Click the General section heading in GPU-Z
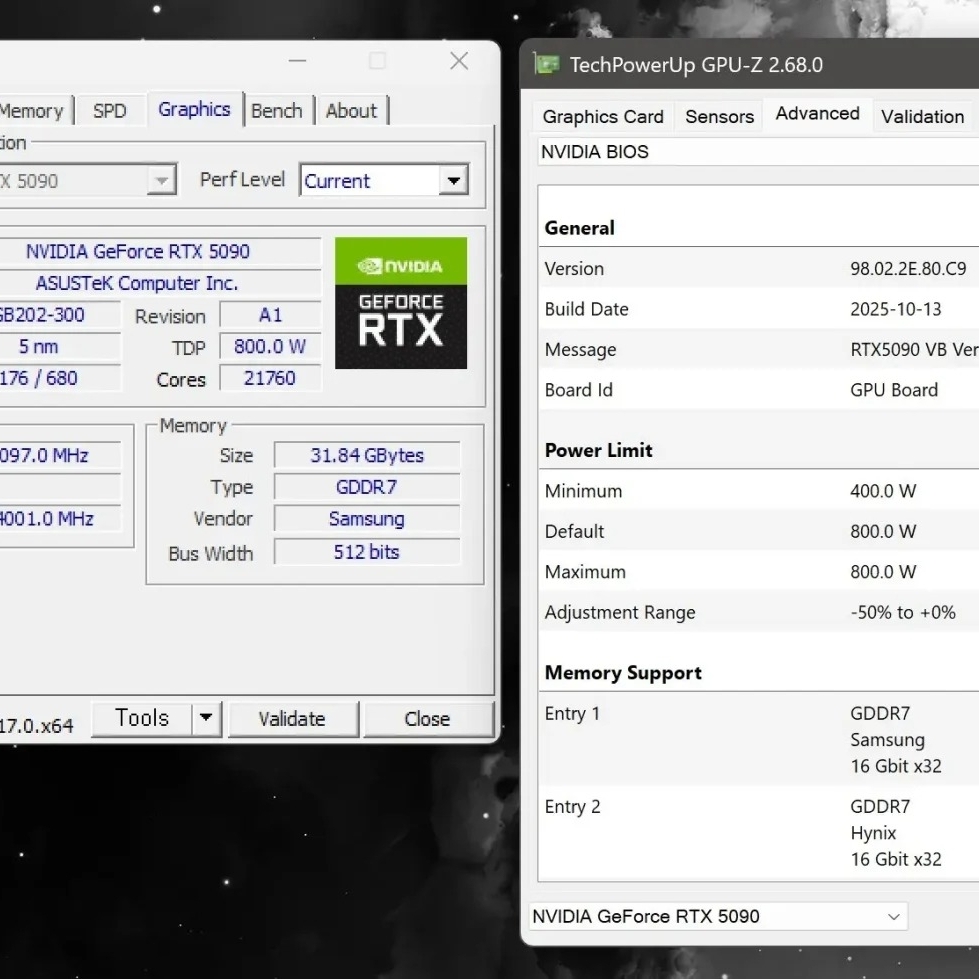This screenshot has height=979, width=979. coord(579,228)
